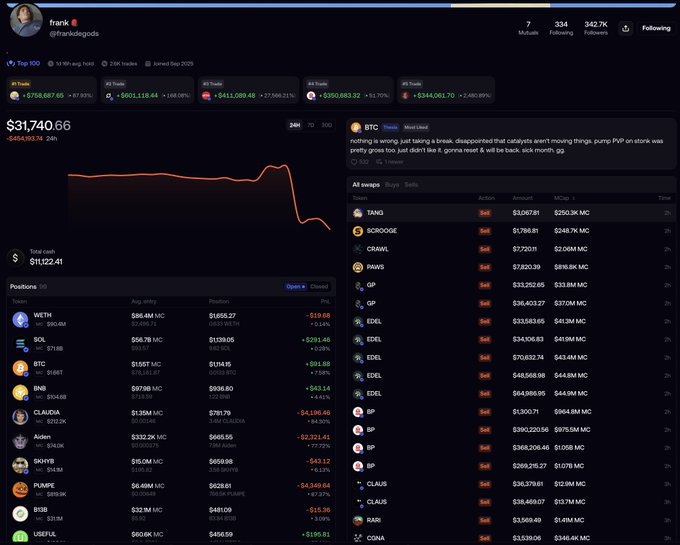
Task: Click the Aiden token icon
Action: tap(20, 441)
